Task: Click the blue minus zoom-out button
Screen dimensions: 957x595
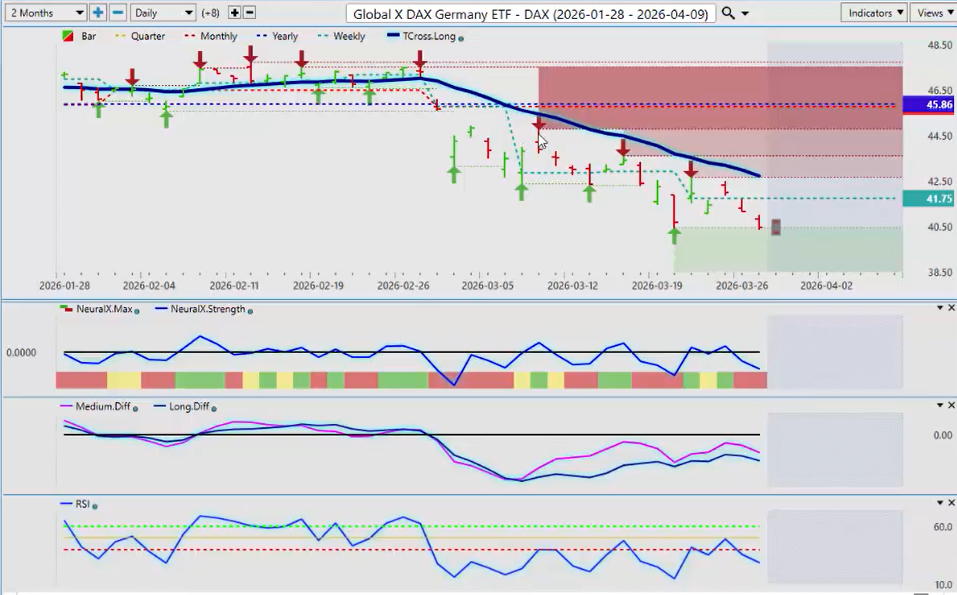Action: 117,13
